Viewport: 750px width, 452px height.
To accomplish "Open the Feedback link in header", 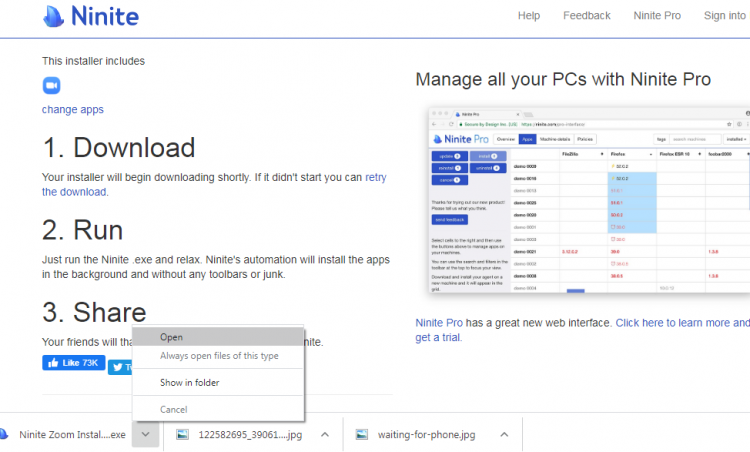I will 586,16.
